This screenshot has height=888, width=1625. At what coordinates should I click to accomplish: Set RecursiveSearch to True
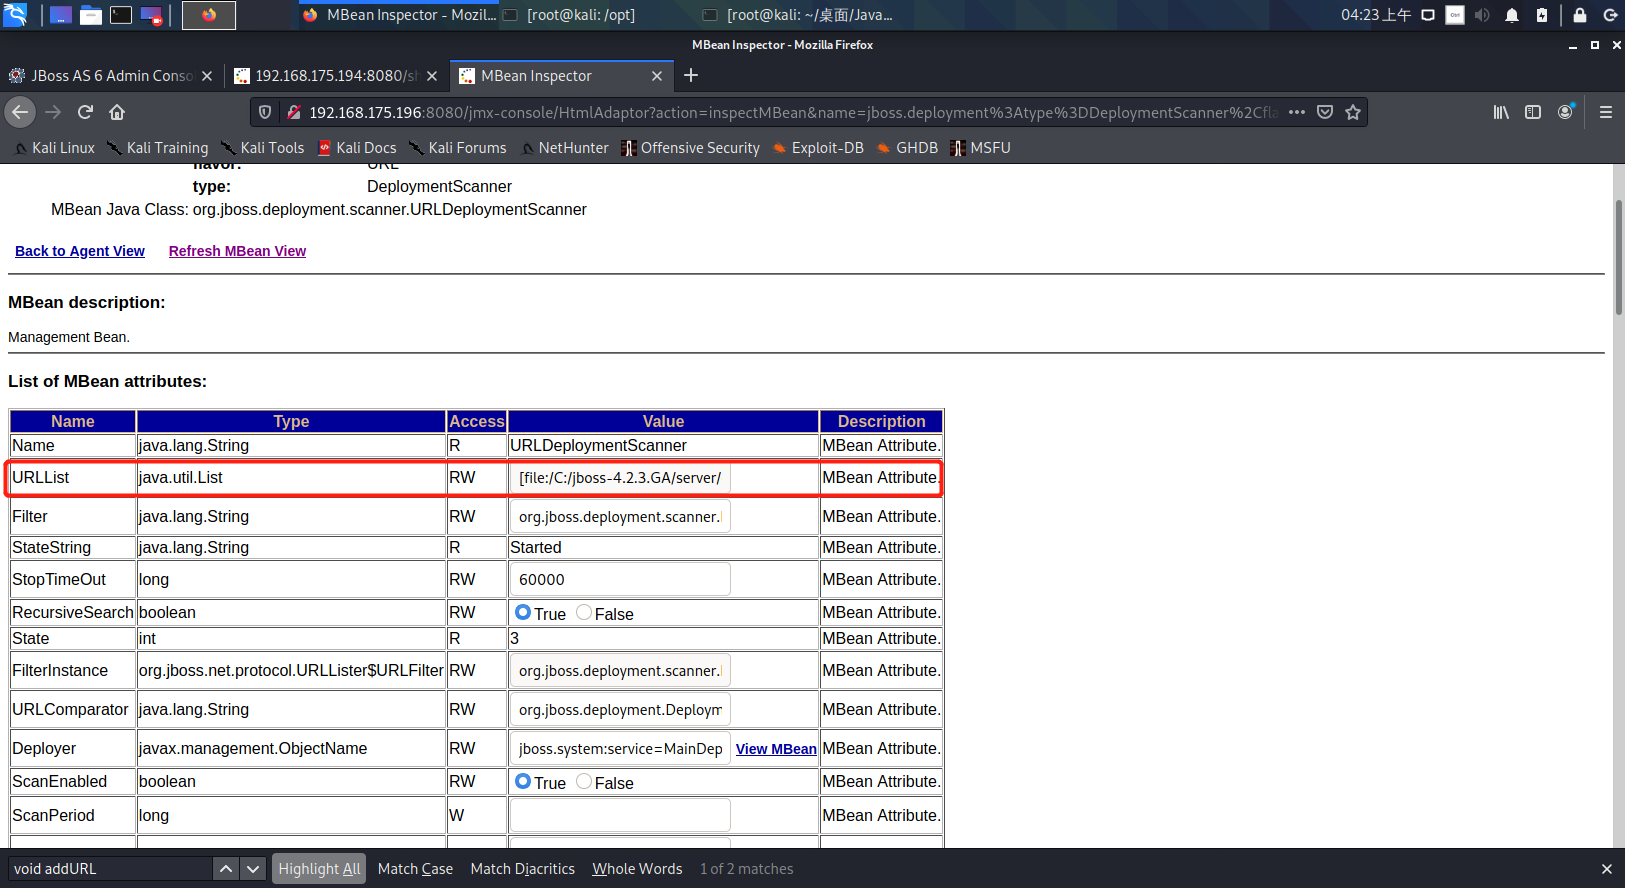(x=523, y=612)
